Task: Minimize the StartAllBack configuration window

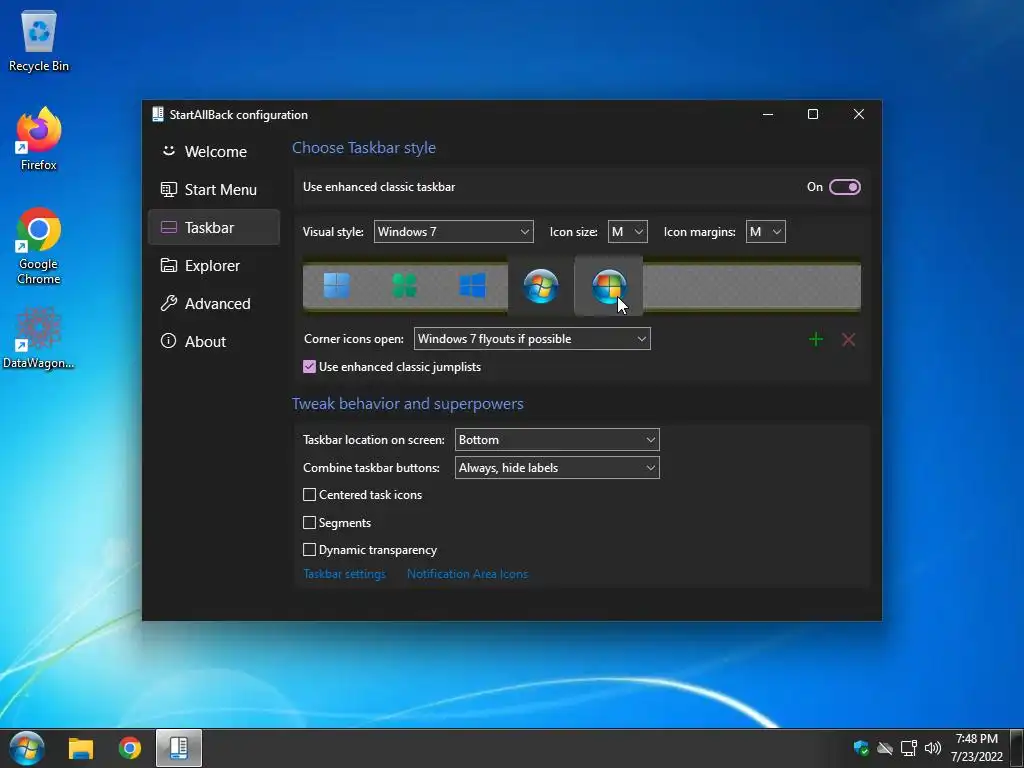Action: coord(768,114)
